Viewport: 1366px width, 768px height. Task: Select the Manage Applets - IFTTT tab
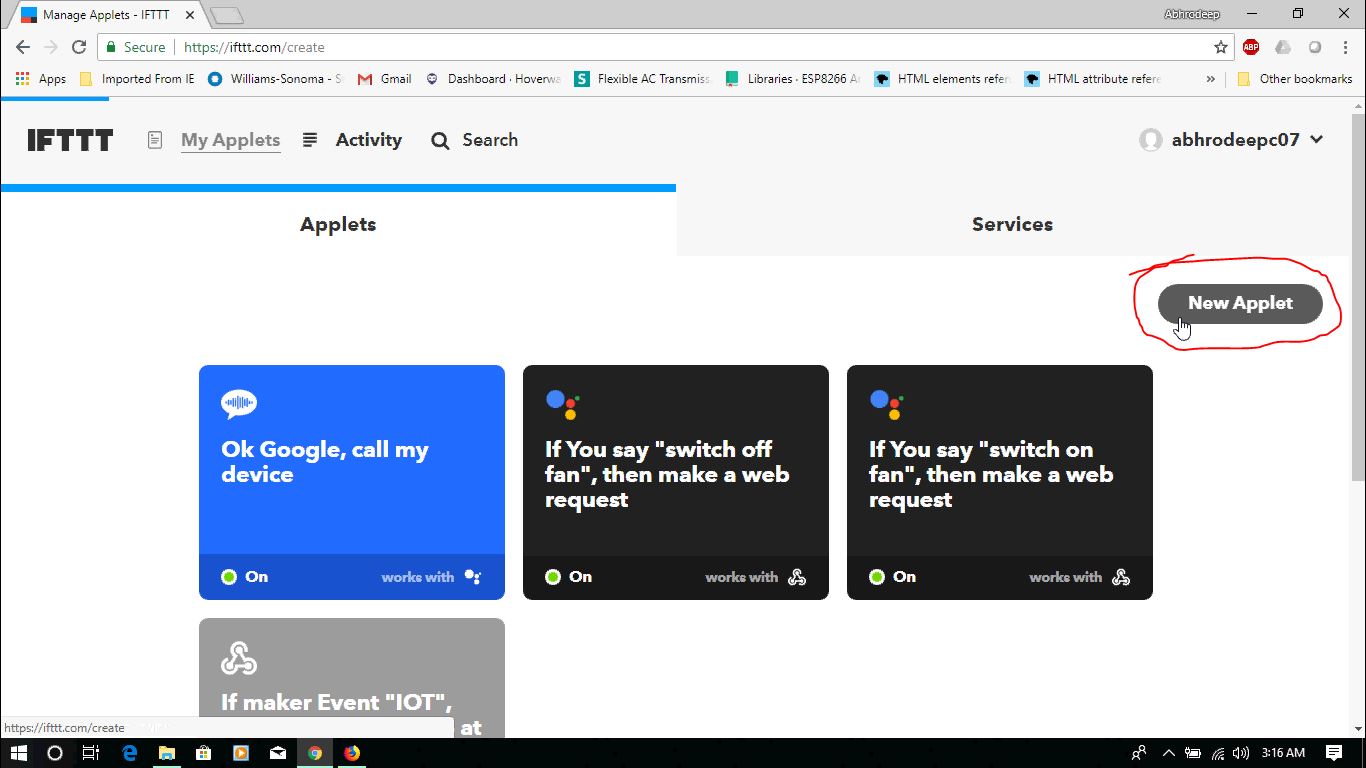(x=105, y=15)
